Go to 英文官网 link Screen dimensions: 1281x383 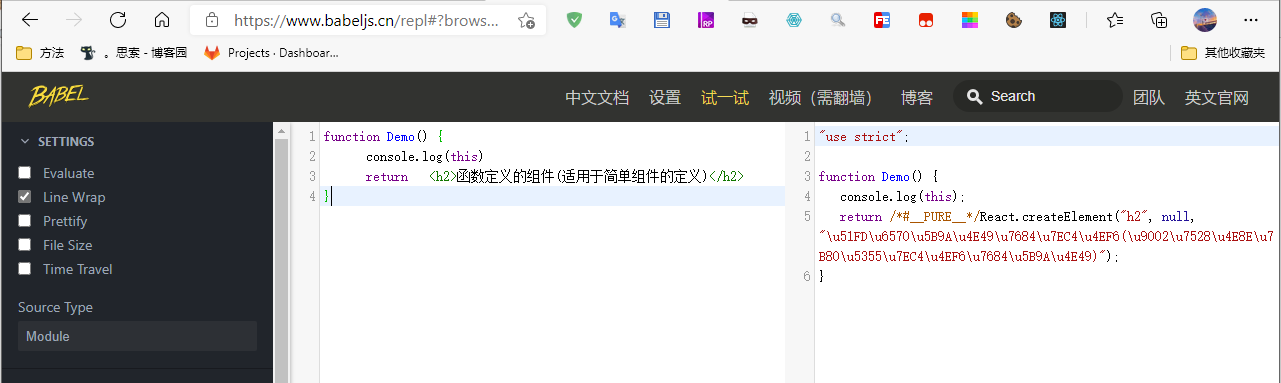(1217, 97)
